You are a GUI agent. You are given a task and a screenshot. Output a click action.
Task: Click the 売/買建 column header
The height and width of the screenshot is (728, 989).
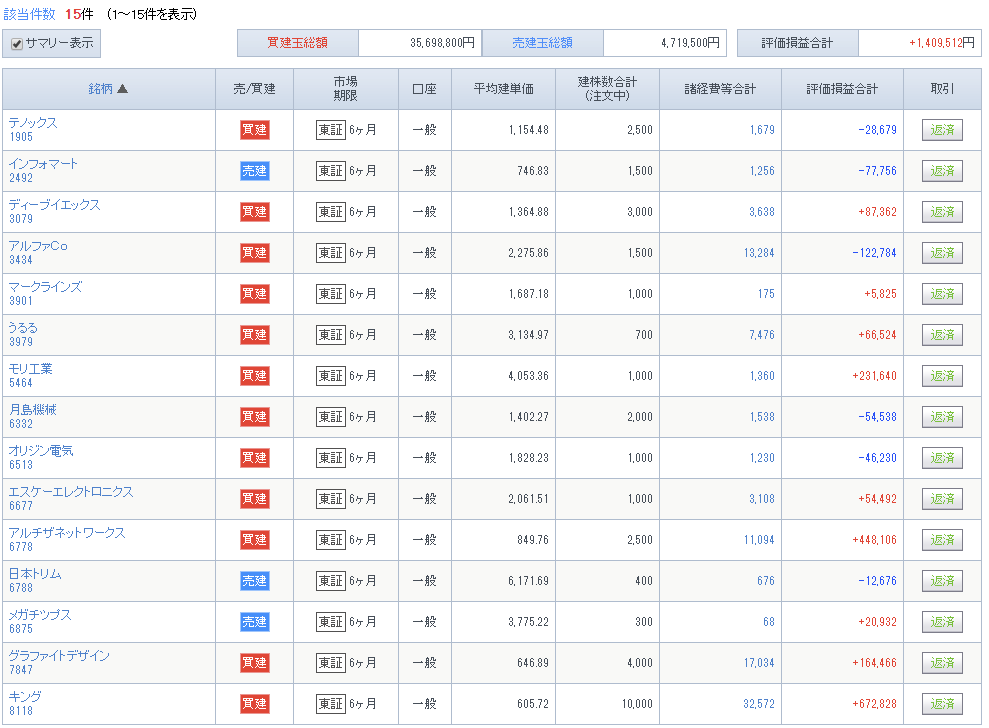click(x=254, y=89)
